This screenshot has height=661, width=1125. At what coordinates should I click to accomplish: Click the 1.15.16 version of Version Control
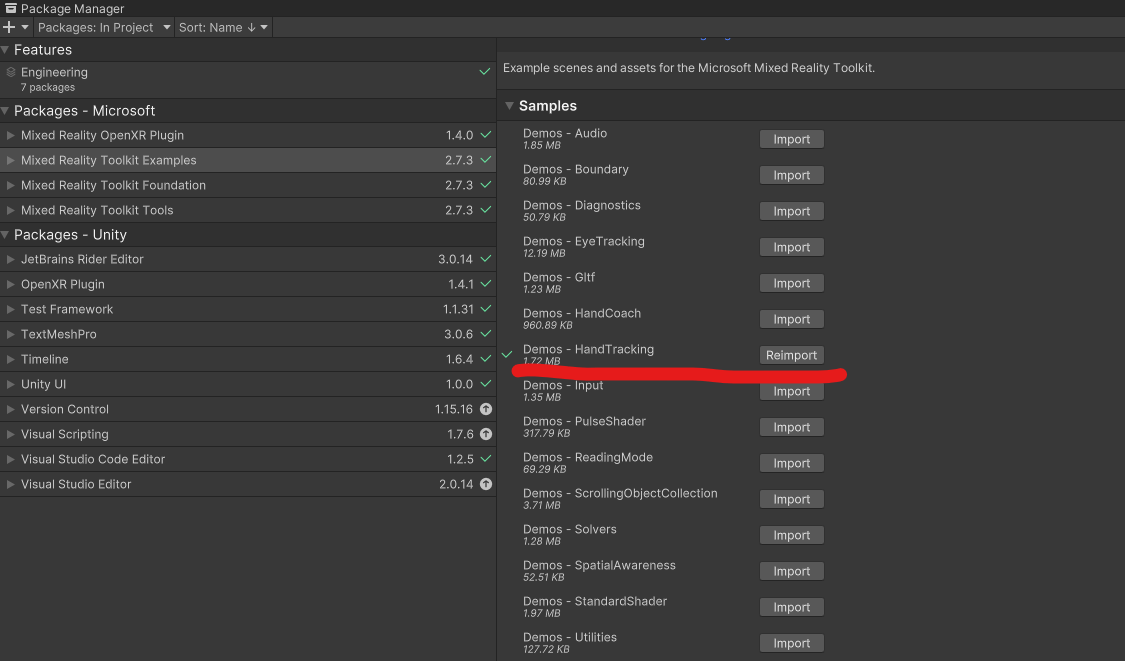point(453,409)
